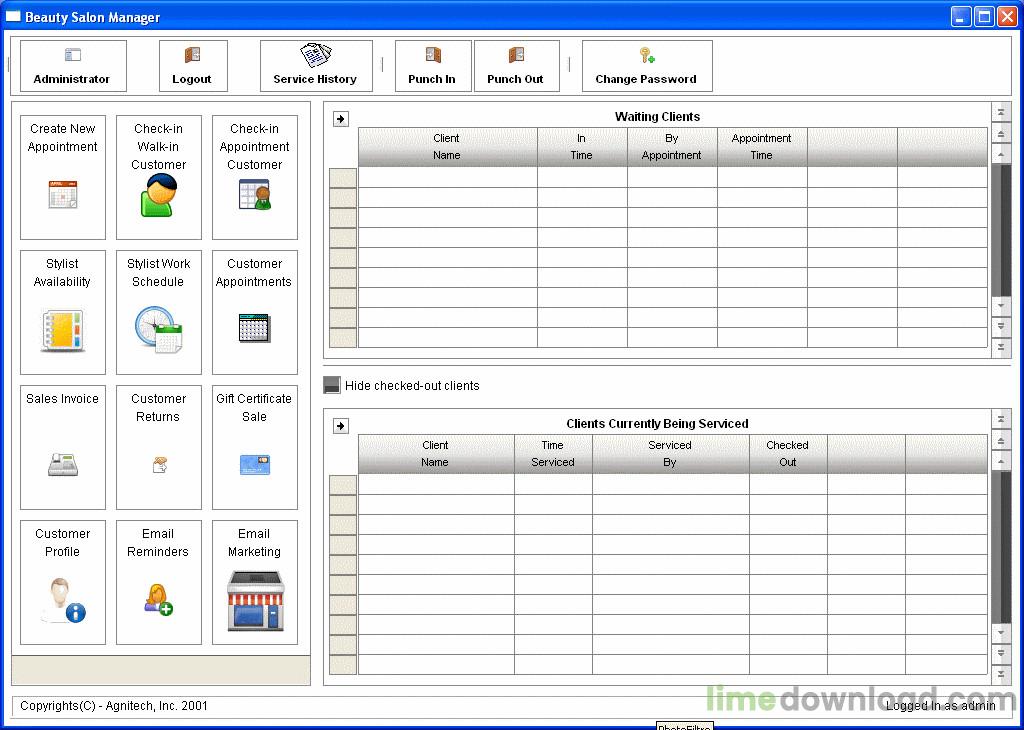Viewport: 1024px width, 730px height.
Task: Open the Administrator panel
Action: coord(72,65)
